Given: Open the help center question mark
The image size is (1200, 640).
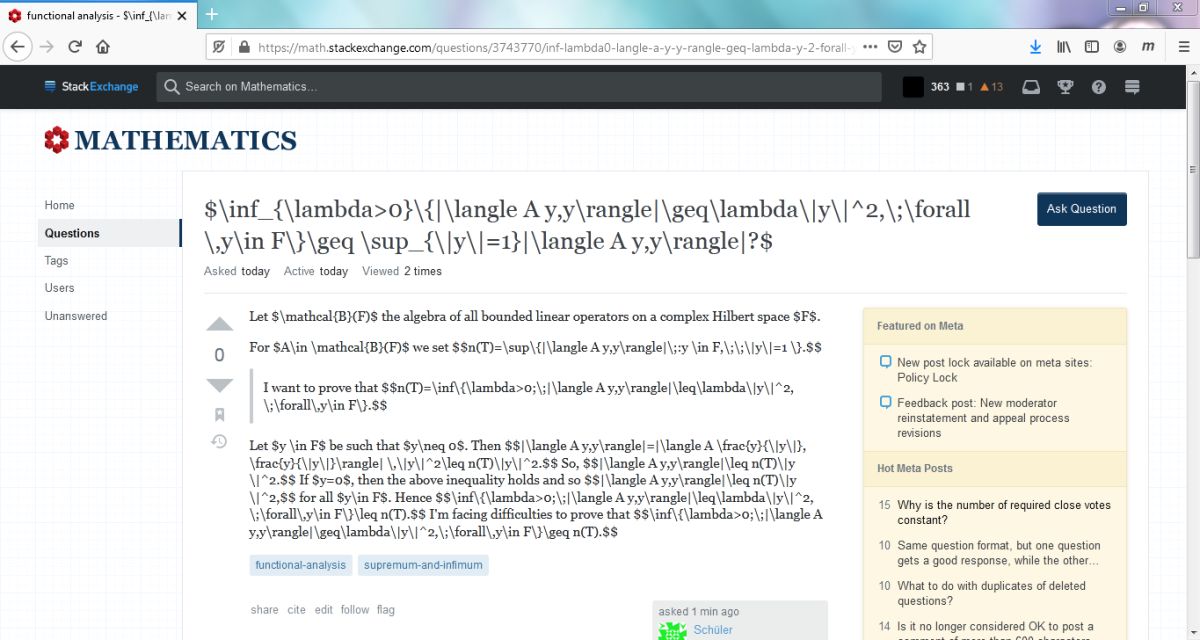Looking at the screenshot, I should (1099, 87).
